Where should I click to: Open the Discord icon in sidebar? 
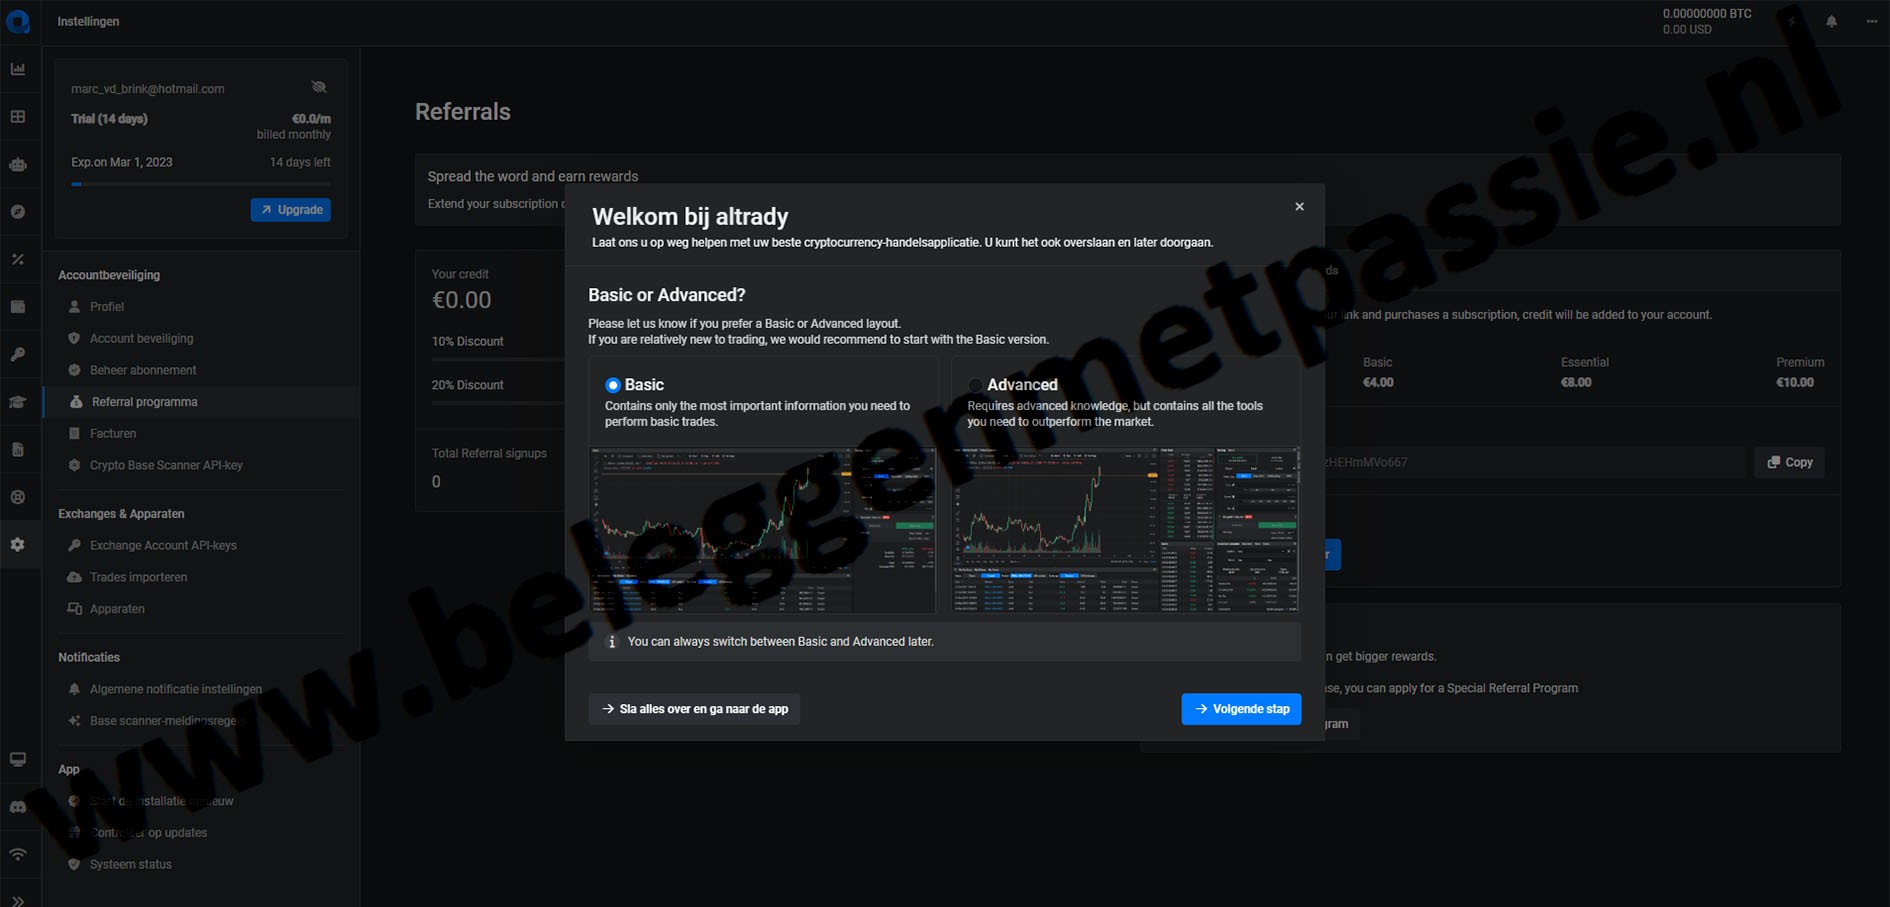(x=18, y=807)
